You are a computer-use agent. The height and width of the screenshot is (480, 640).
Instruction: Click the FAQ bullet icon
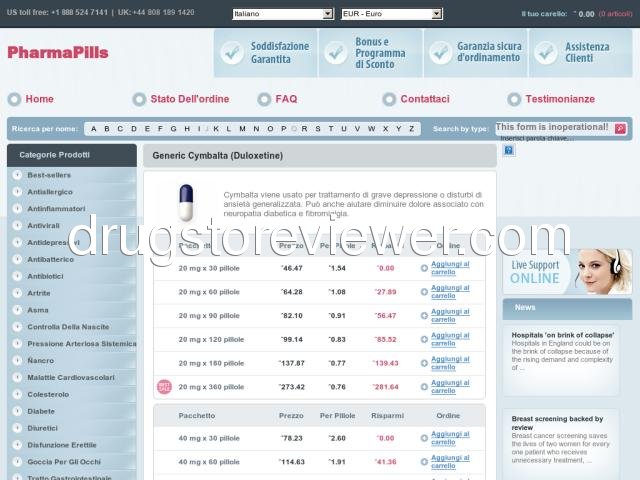pyautogui.click(x=264, y=99)
